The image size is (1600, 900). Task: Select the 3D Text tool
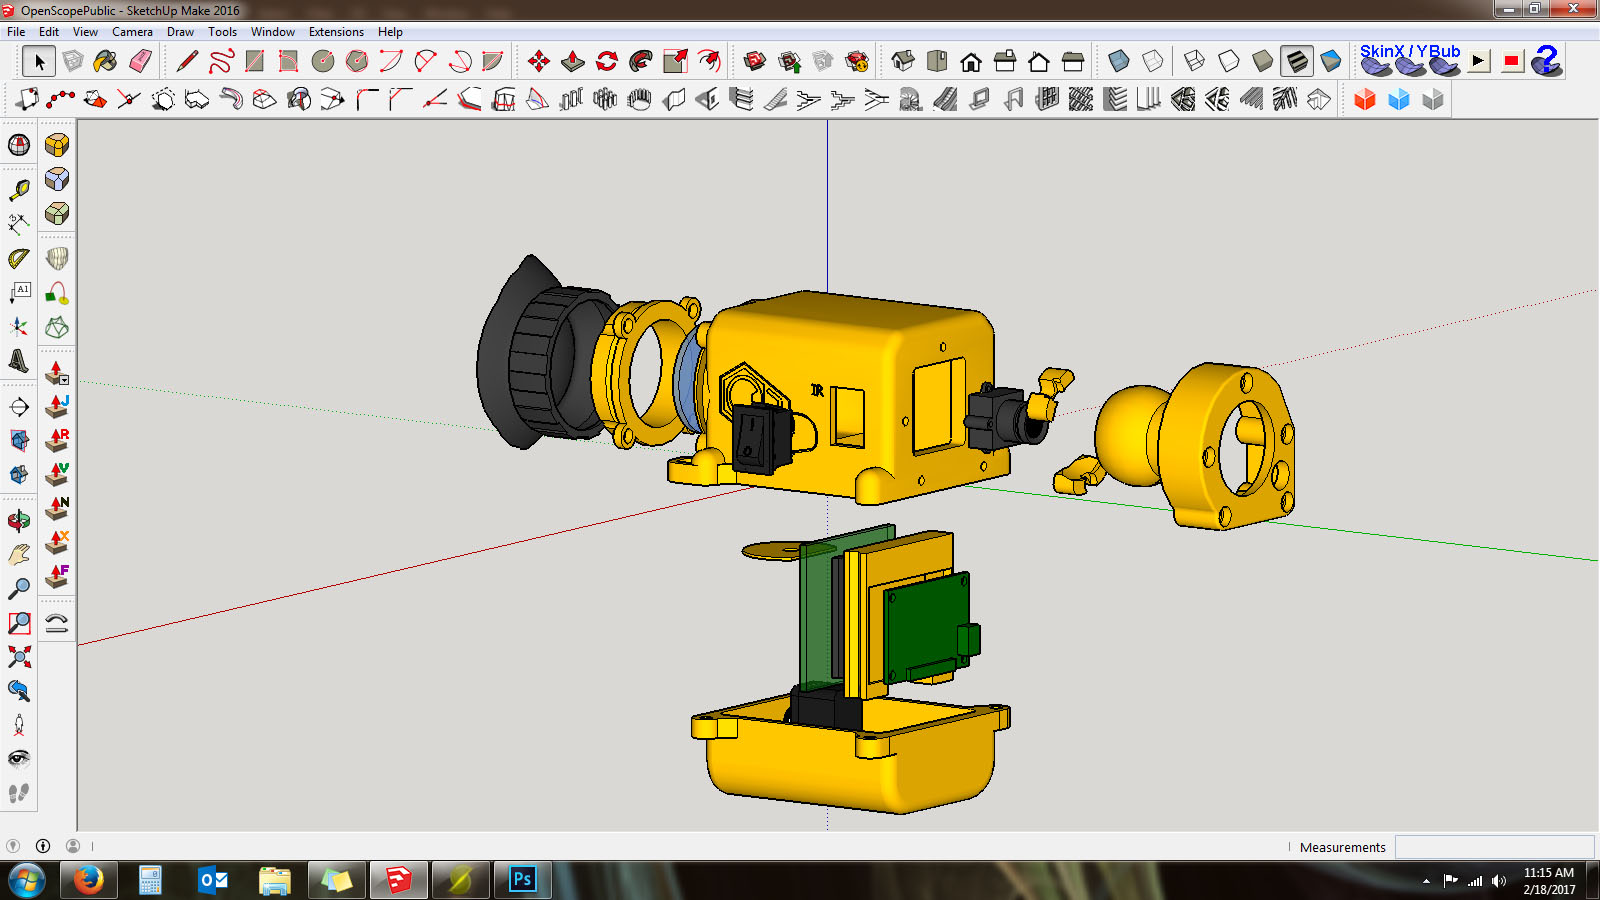(x=19, y=361)
